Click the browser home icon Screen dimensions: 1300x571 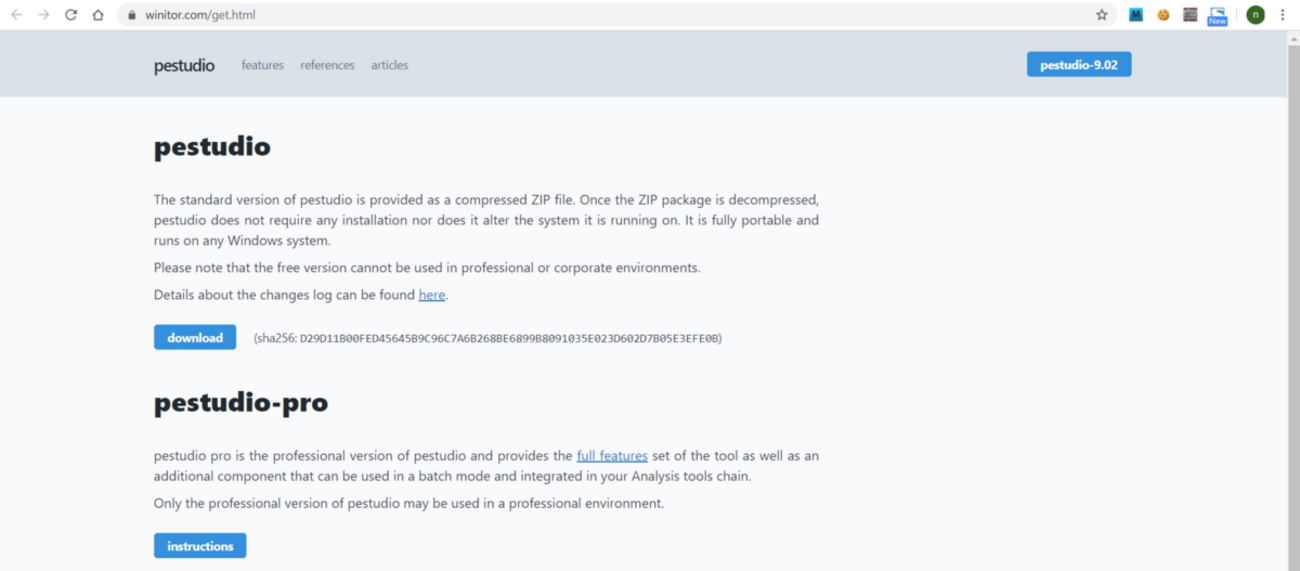click(x=98, y=15)
